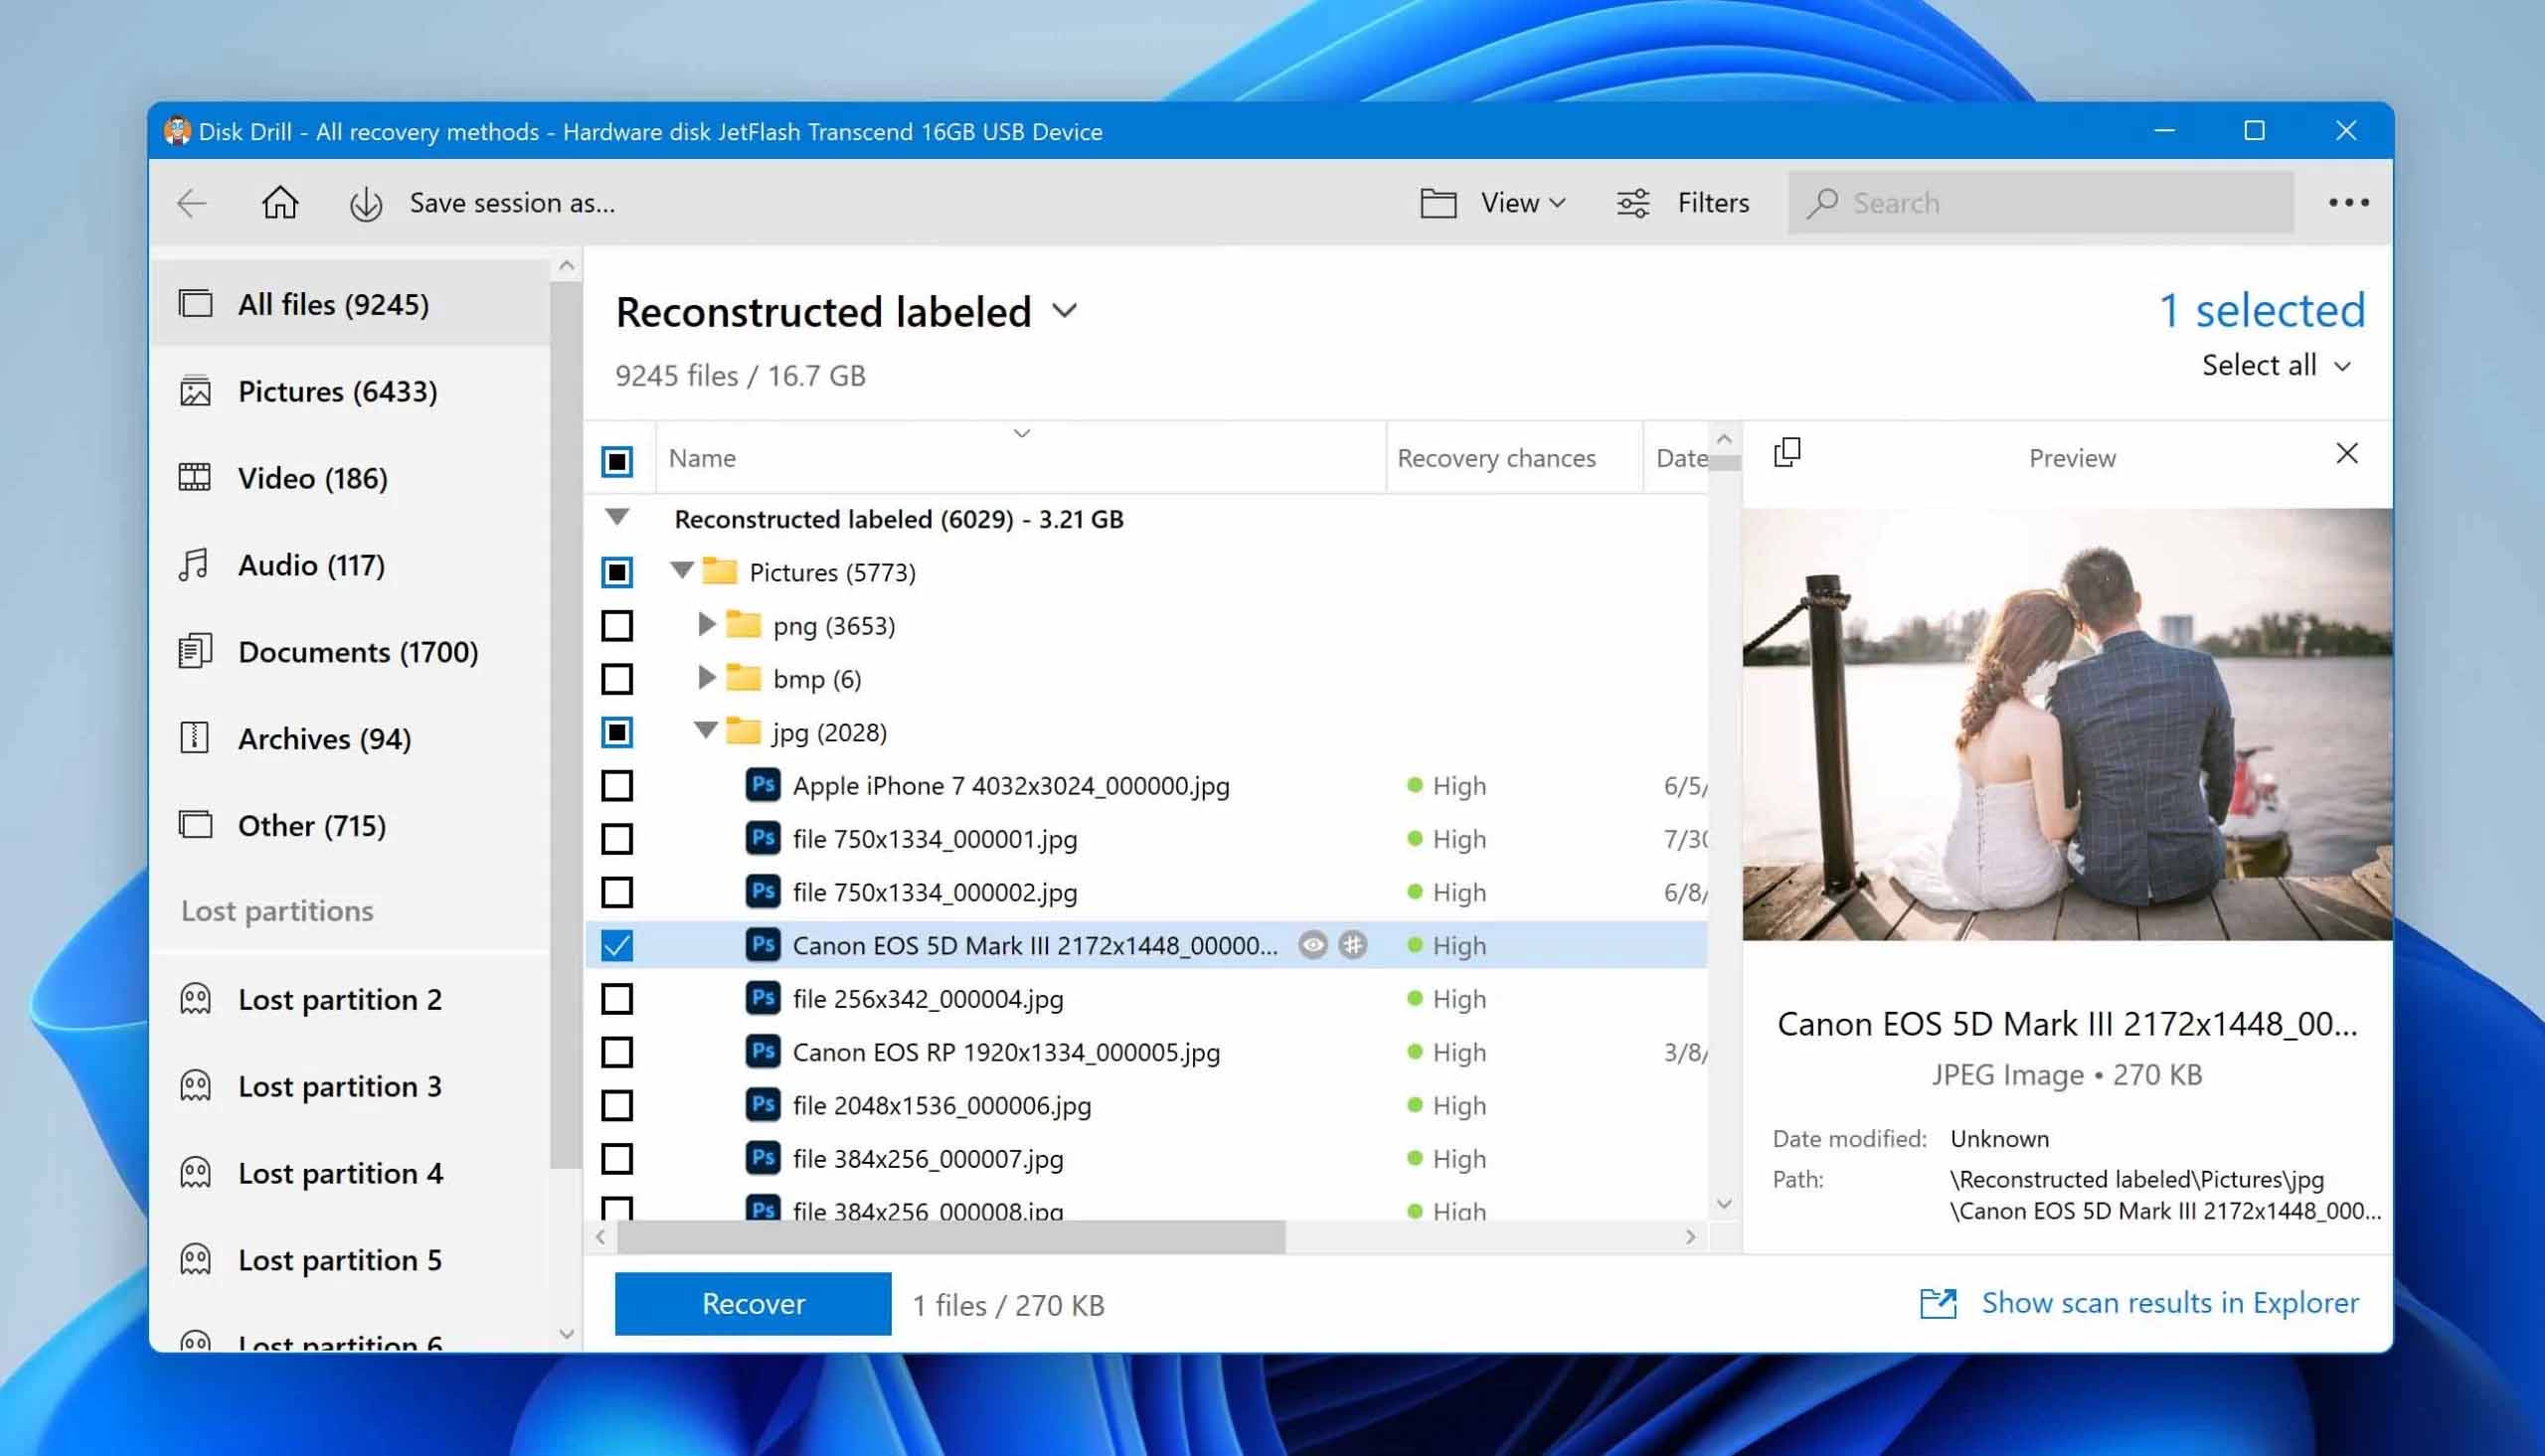Check the png (3653) folder checkbox
Image resolution: width=2545 pixels, height=1456 pixels.
(617, 625)
